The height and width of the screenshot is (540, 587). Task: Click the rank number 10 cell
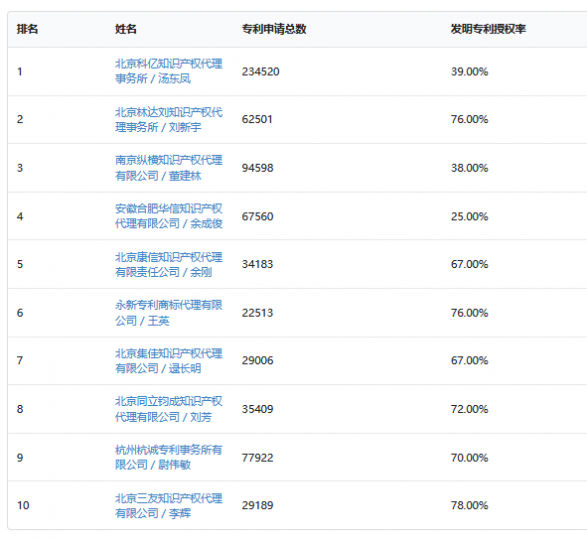23,506
